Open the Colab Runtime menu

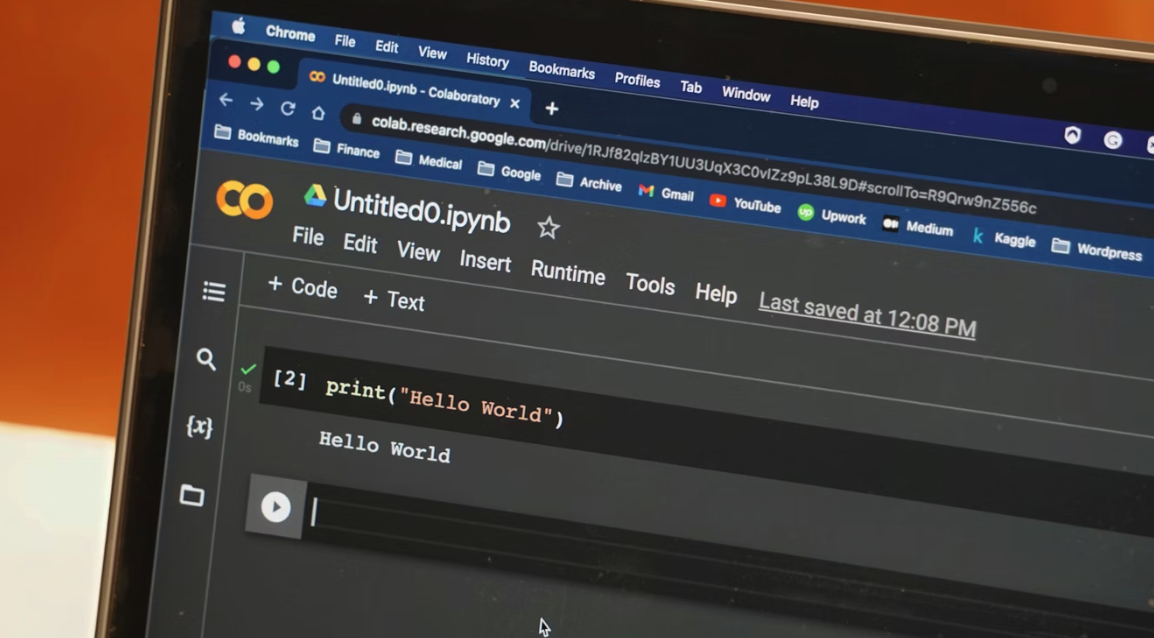(x=567, y=272)
